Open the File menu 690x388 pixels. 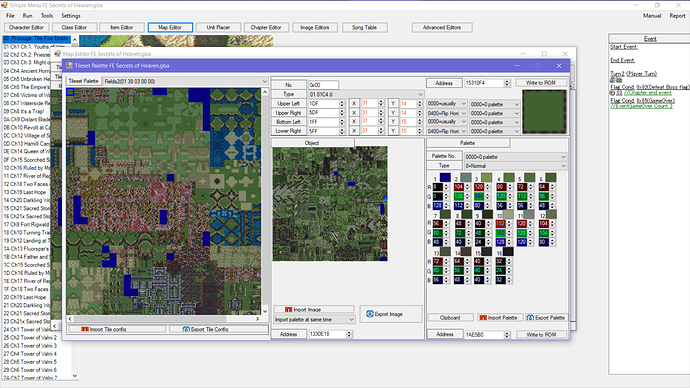click(10, 16)
